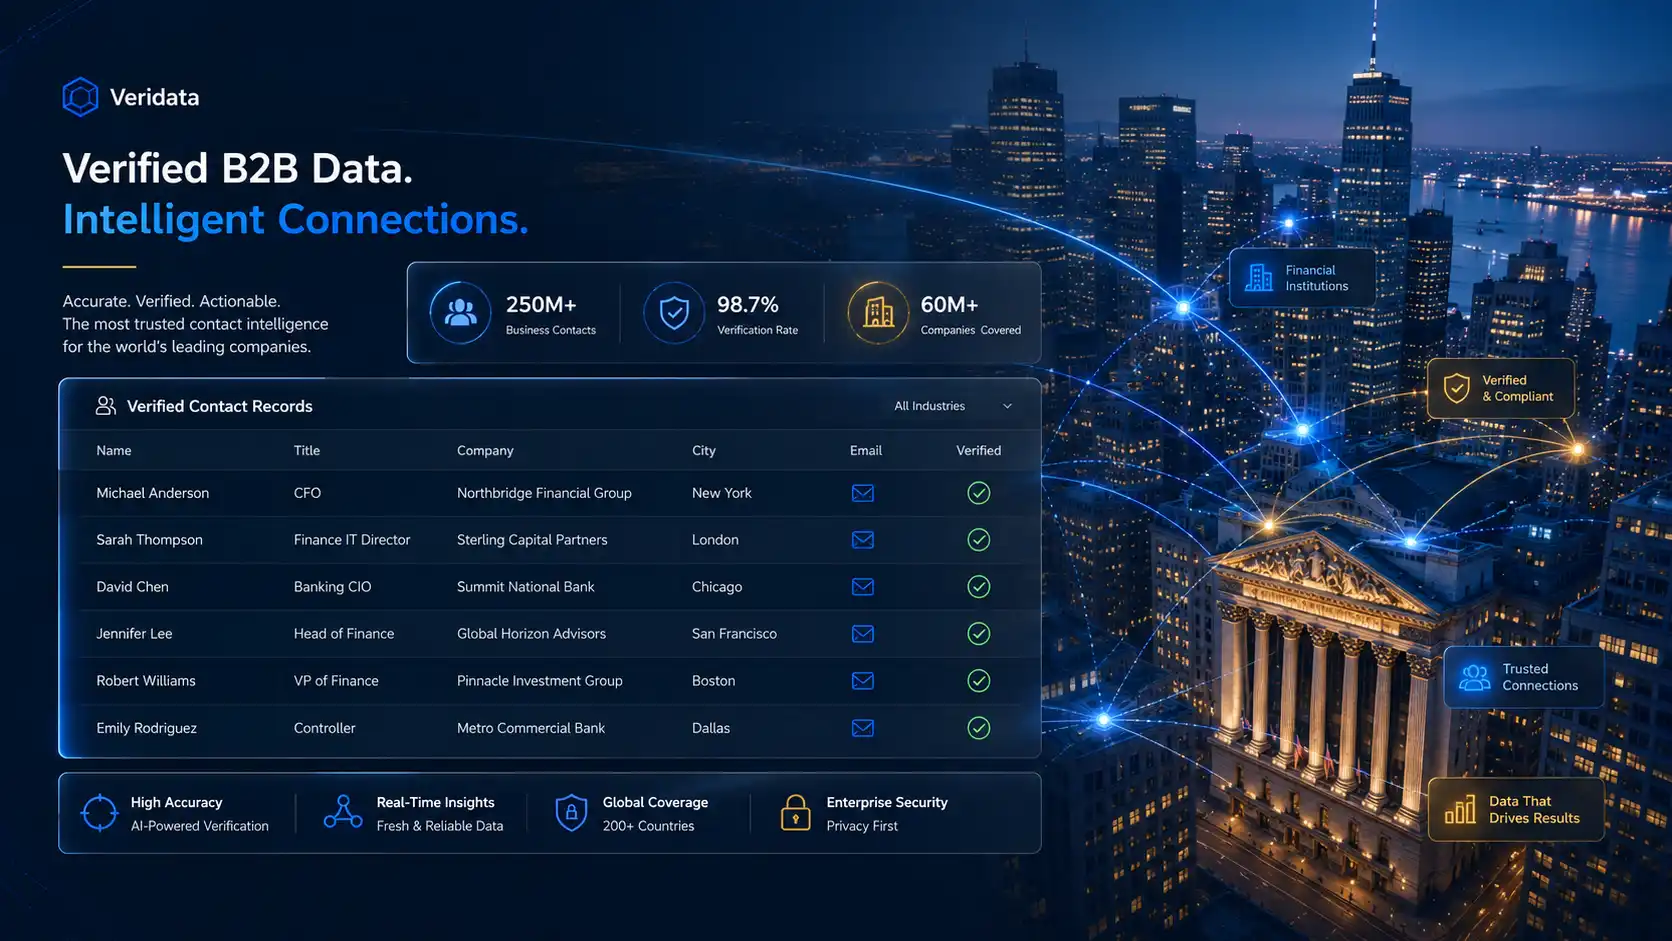Click the Email column header
1672x941 pixels.
[x=866, y=451]
